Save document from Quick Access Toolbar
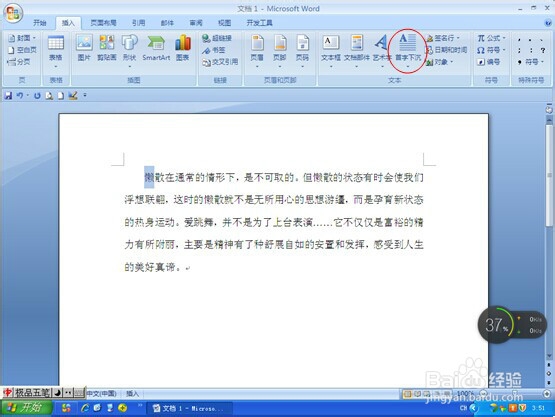The image size is (555, 417). tap(8, 95)
